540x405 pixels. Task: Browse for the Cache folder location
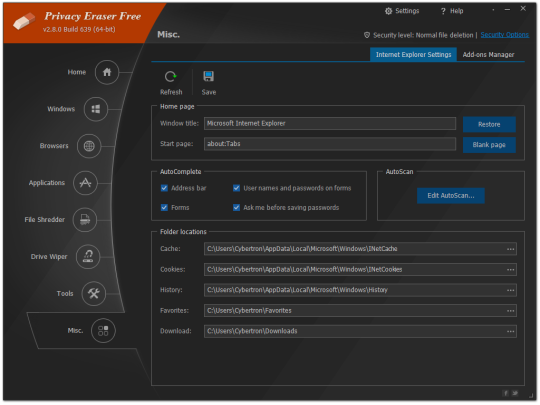point(510,249)
